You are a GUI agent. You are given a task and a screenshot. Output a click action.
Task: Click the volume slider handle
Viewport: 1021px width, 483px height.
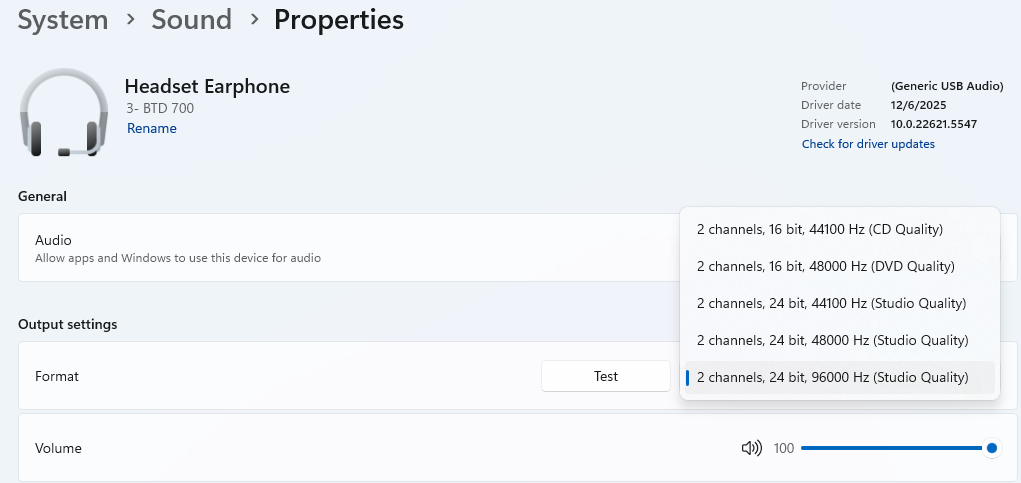[x=992, y=448]
